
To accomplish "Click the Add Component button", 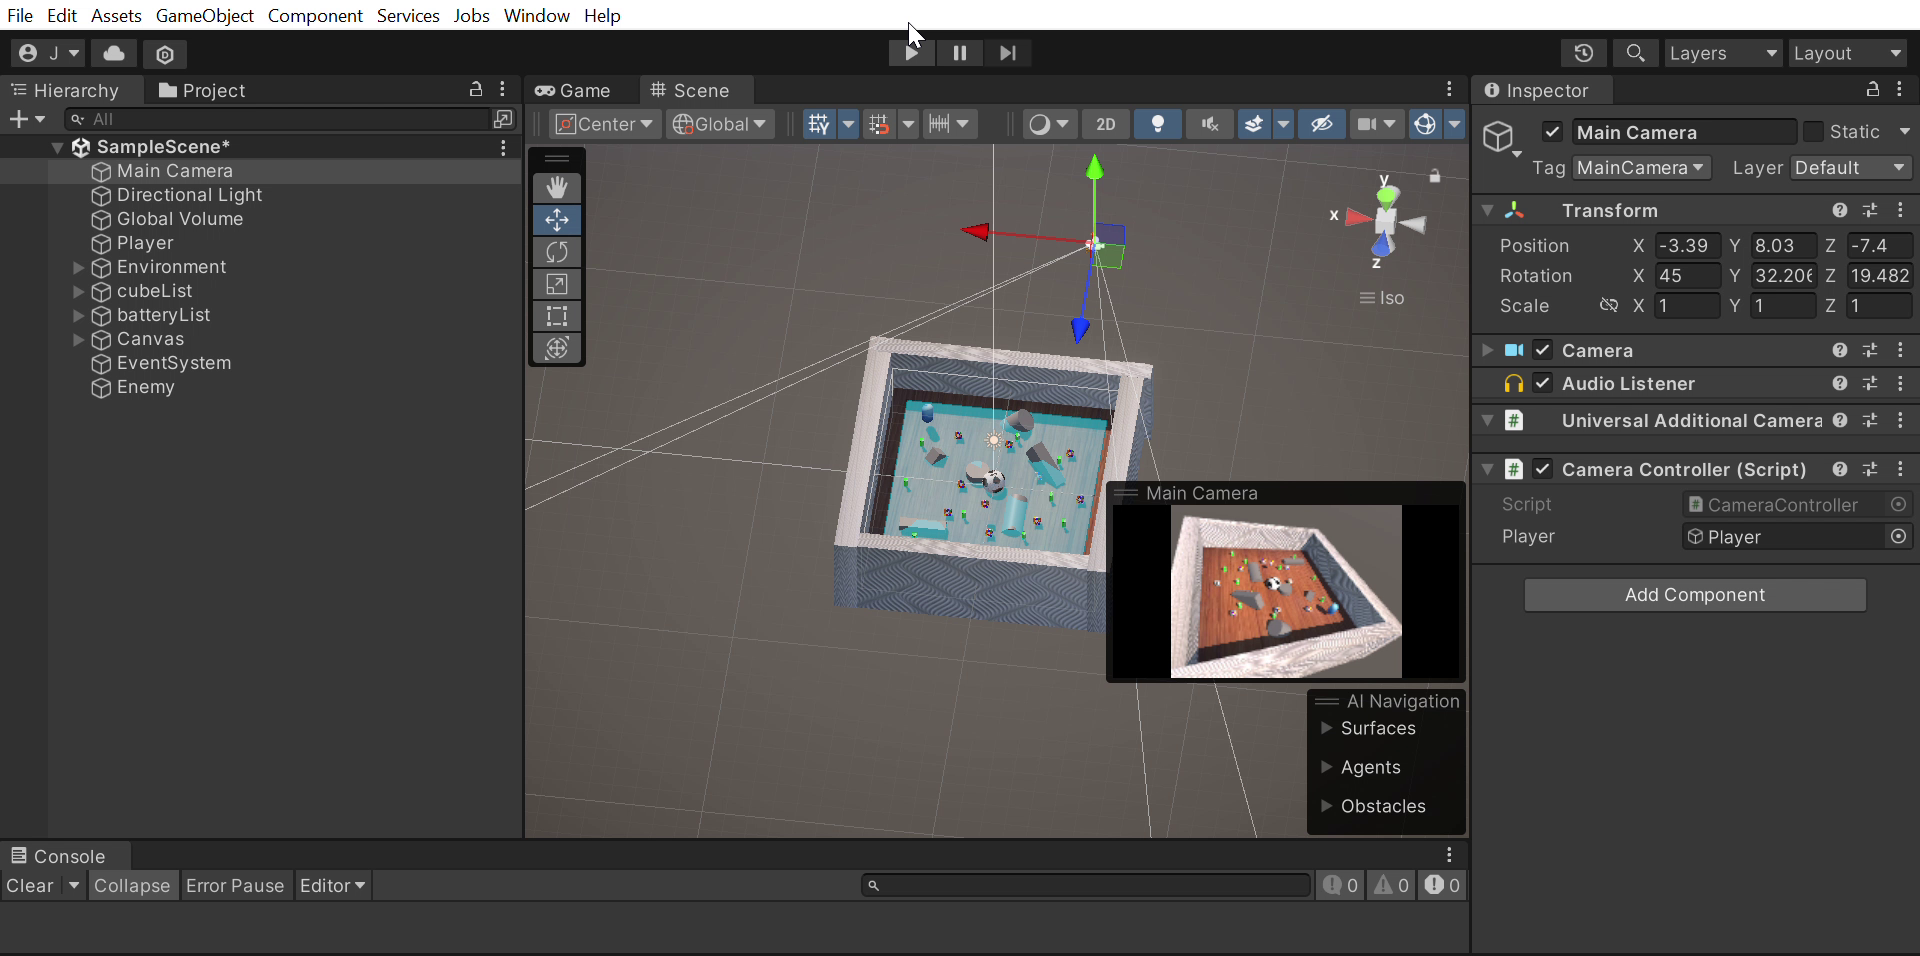I will pyautogui.click(x=1694, y=594).
